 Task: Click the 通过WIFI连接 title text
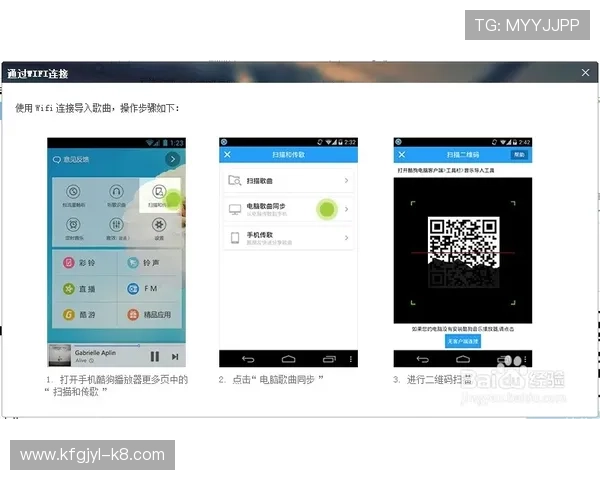point(38,74)
